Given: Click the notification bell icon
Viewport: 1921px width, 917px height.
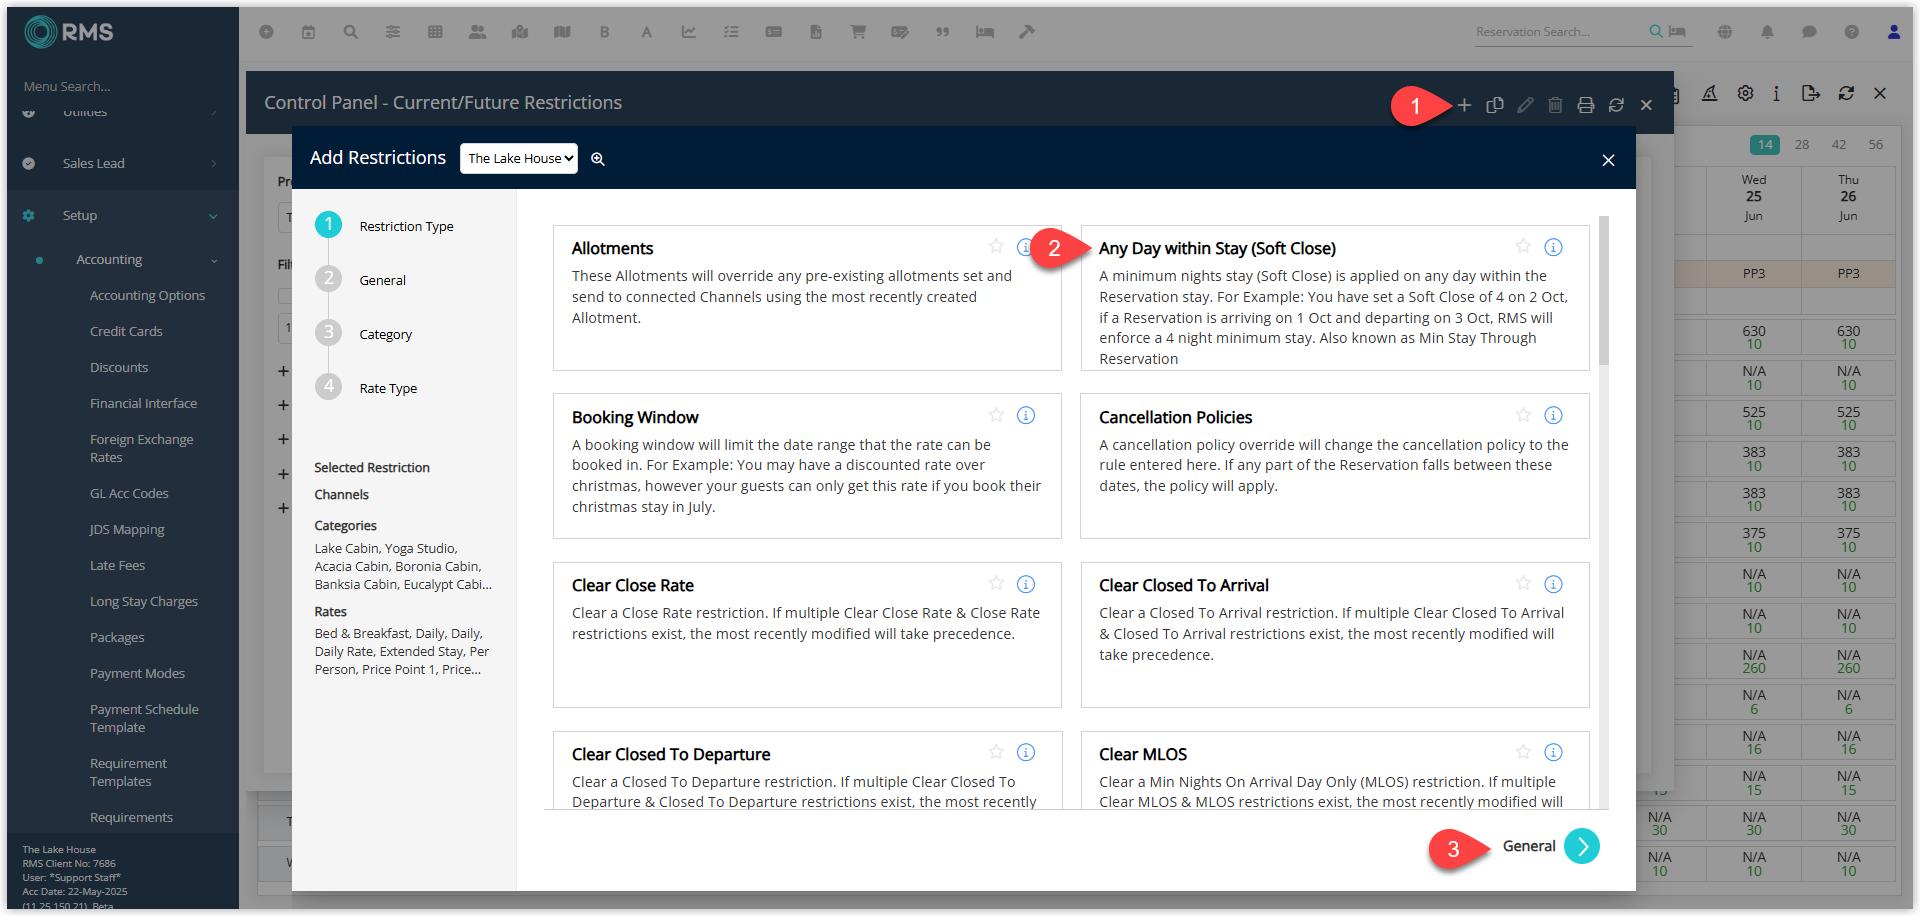Looking at the screenshot, I should pos(1767,32).
